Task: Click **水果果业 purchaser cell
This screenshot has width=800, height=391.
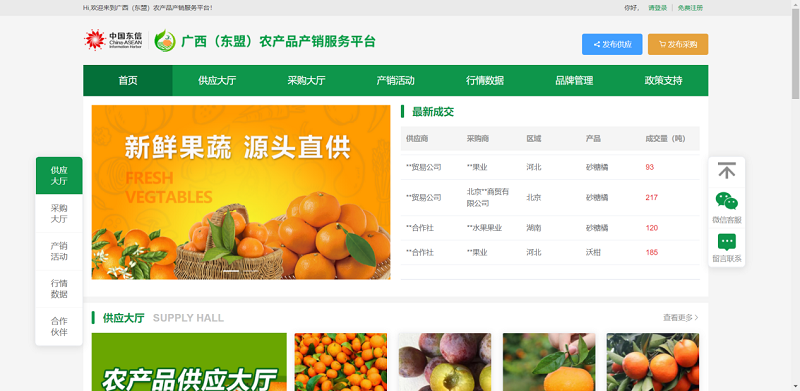Action: pyautogui.click(x=484, y=228)
